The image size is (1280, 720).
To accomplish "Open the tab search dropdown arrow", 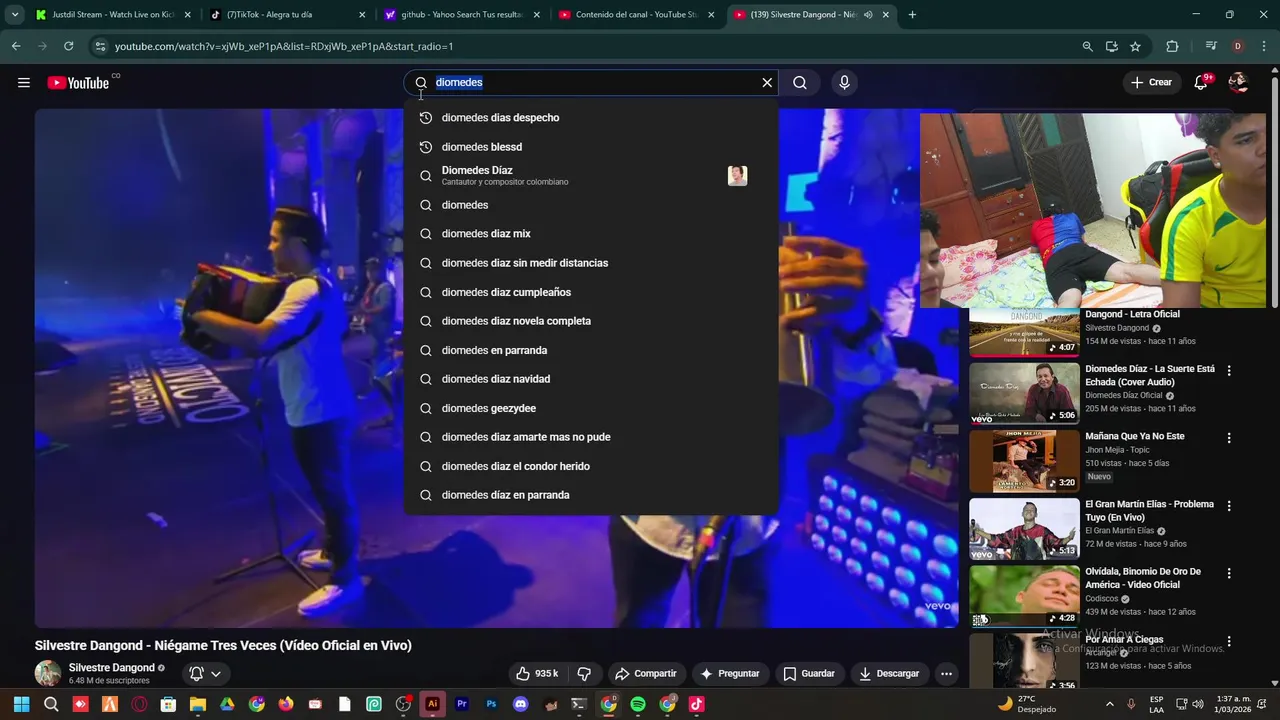I will (14, 15).
